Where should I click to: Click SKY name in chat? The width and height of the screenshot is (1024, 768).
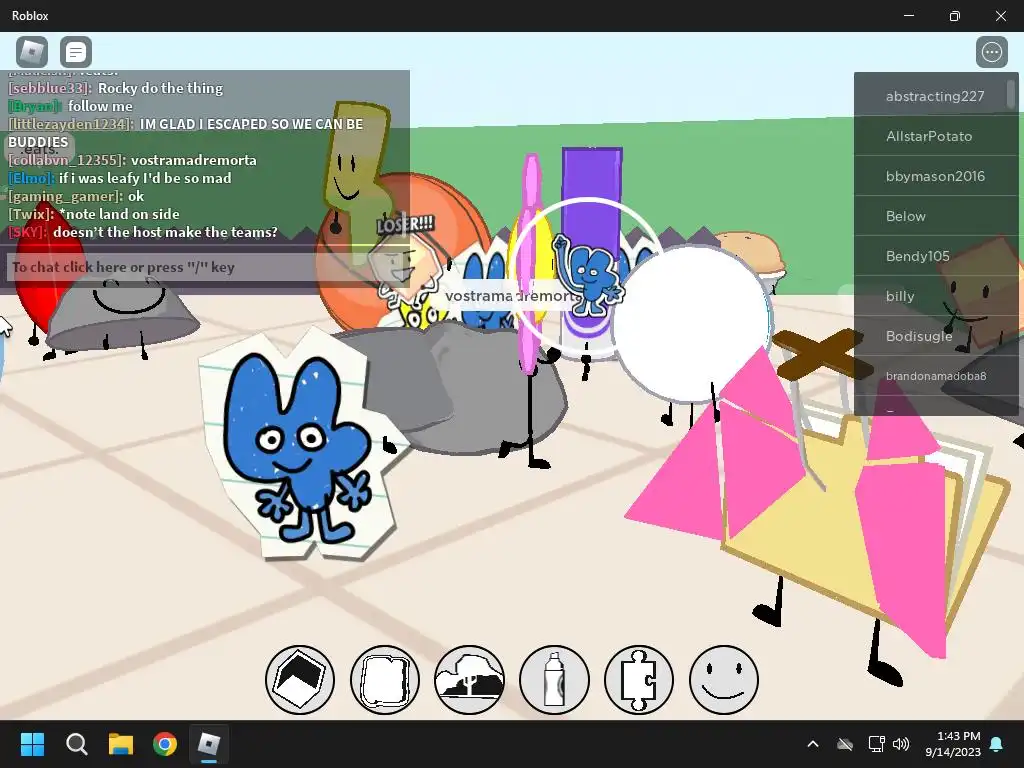coord(27,232)
